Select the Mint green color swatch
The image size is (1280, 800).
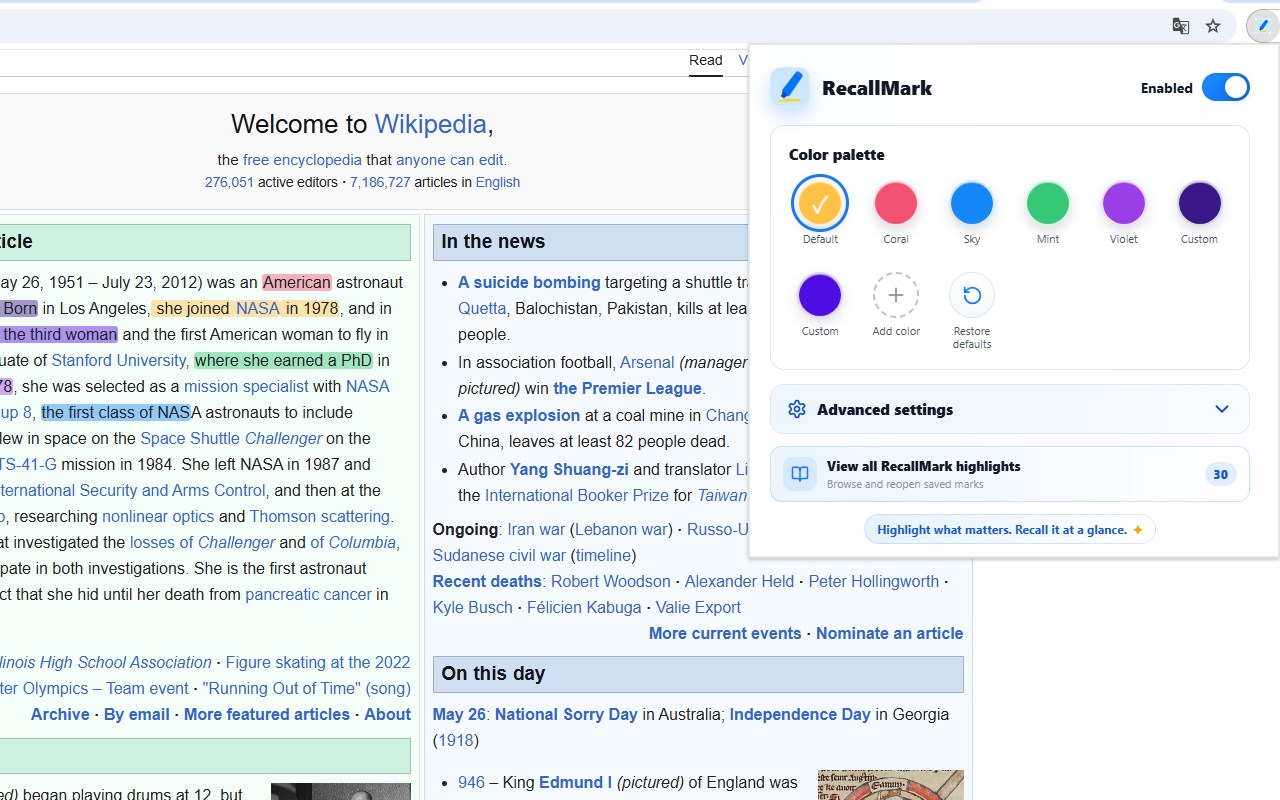pyautogui.click(x=1048, y=203)
